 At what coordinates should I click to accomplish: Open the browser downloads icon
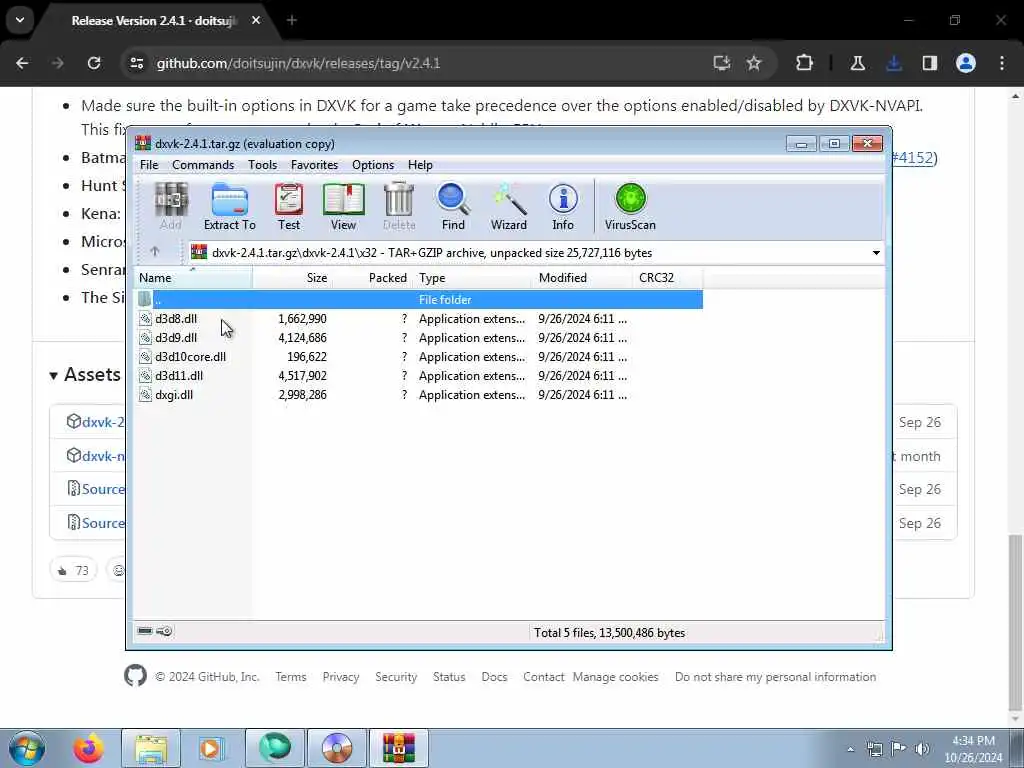tap(893, 63)
